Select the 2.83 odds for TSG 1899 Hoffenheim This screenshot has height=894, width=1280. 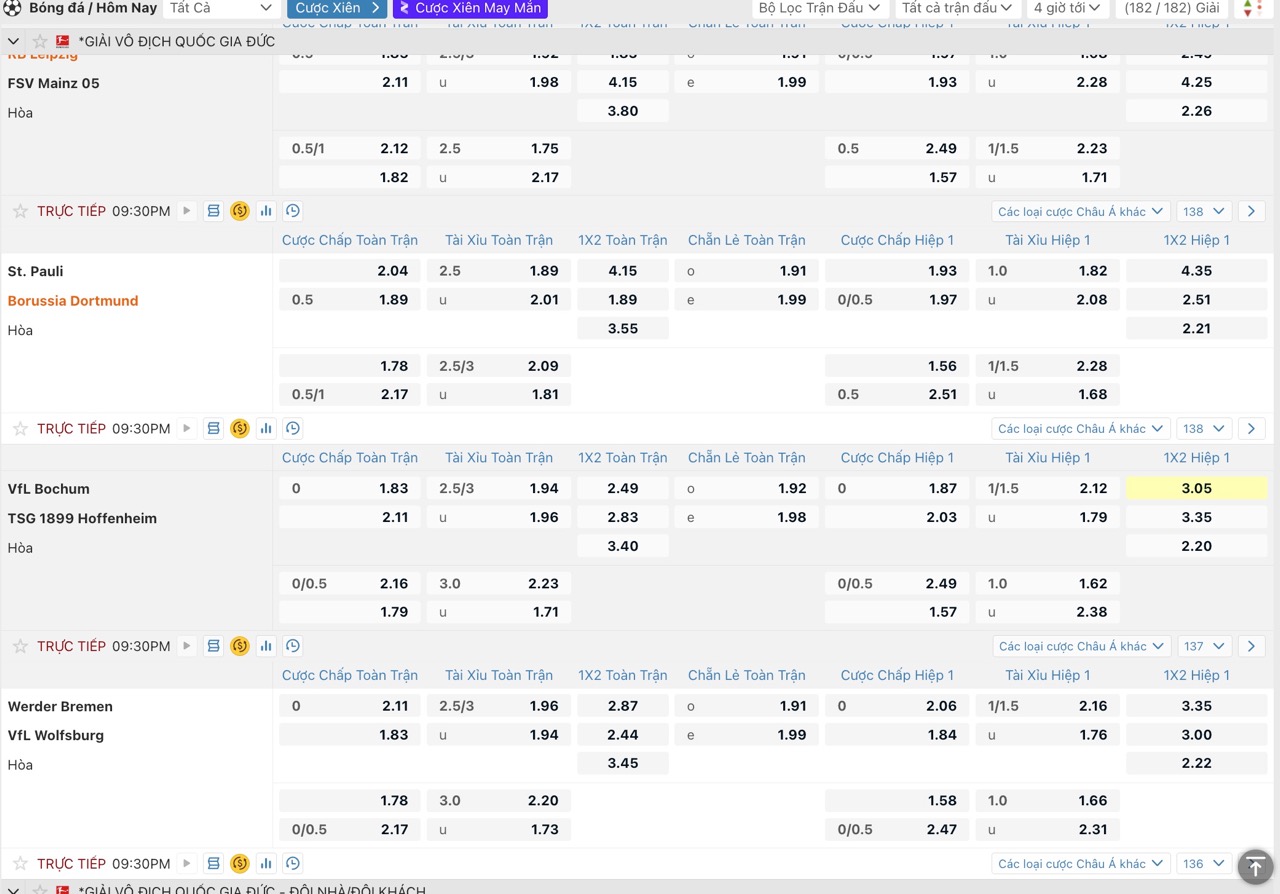tap(622, 517)
